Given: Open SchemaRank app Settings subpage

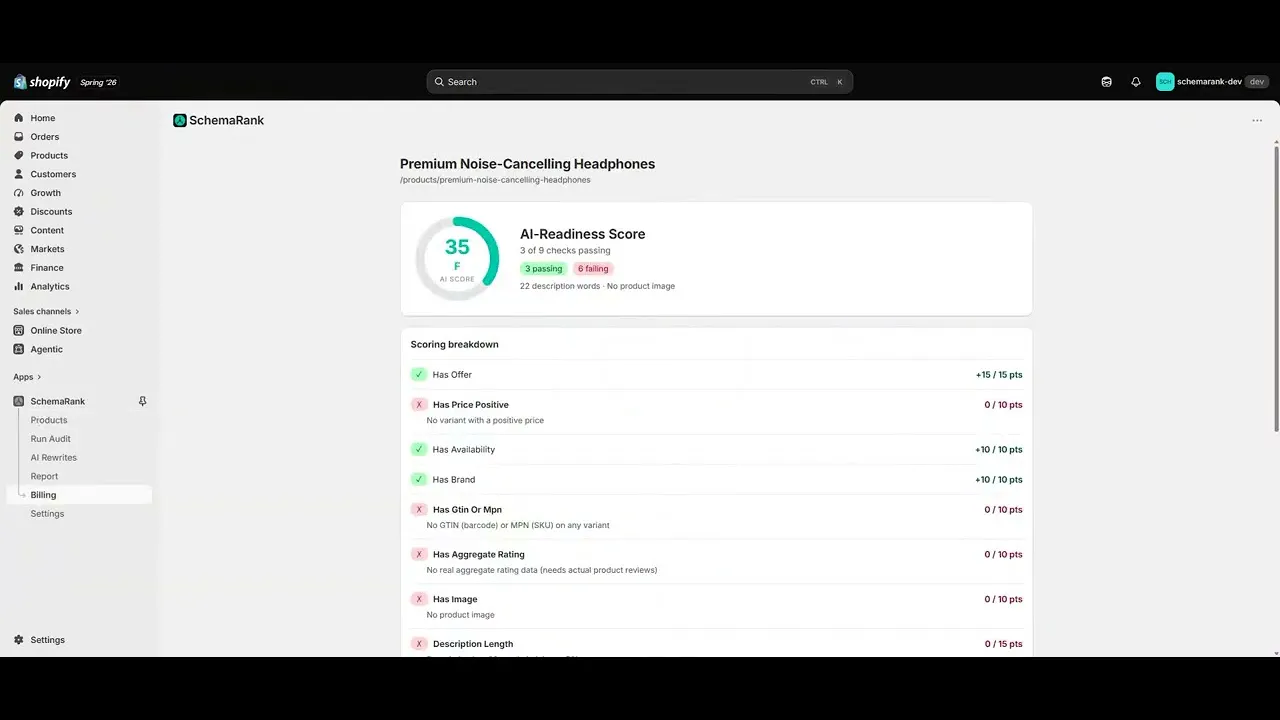Looking at the screenshot, I should (47, 514).
